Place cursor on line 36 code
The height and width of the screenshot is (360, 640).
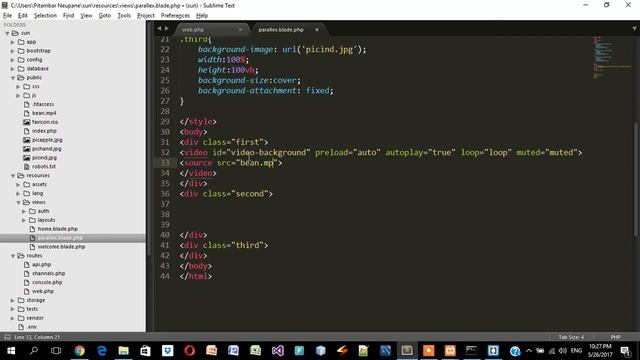[226, 194]
